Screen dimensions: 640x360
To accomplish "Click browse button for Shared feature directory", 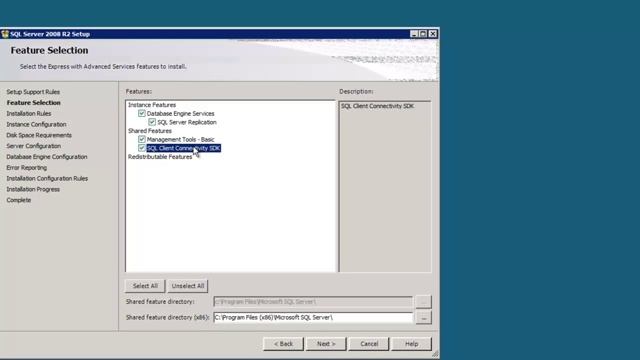I will tap(424, 302).
